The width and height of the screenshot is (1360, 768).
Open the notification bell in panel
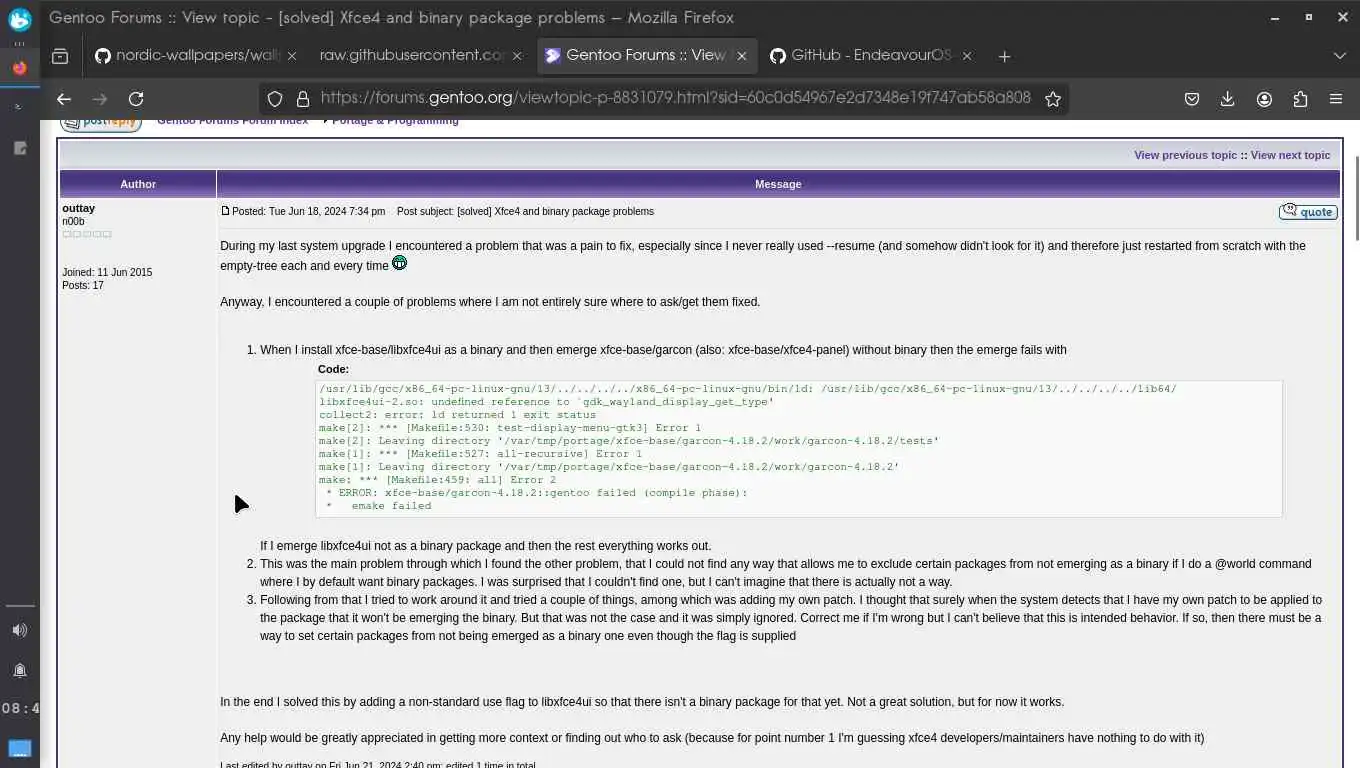tap(20, 670)
